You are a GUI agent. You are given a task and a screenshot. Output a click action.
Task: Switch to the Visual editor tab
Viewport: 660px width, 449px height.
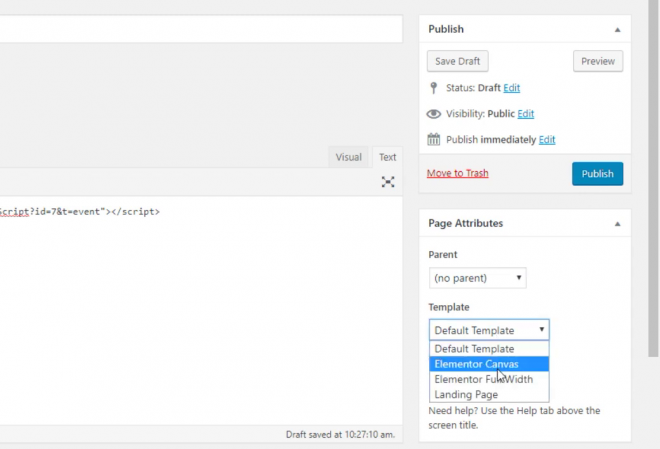click(348, 157)
